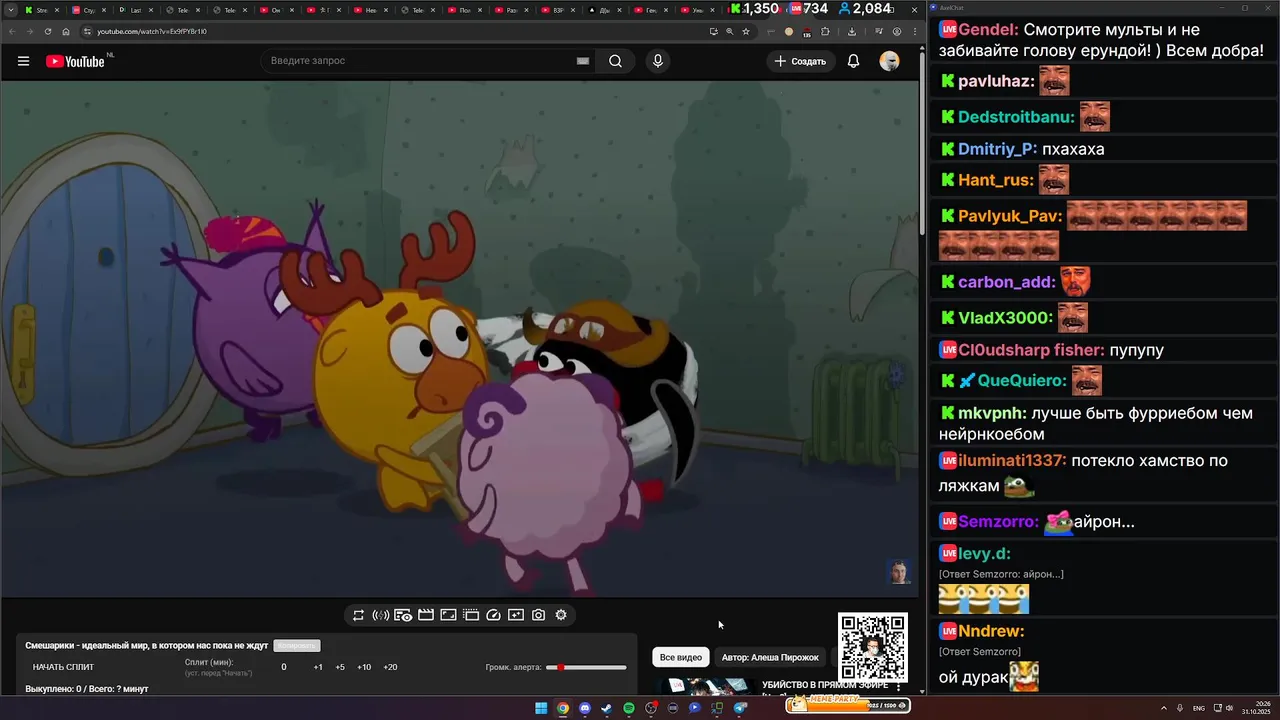Click the video title 'Смешарики - идеальный мир'

point(147,646)
